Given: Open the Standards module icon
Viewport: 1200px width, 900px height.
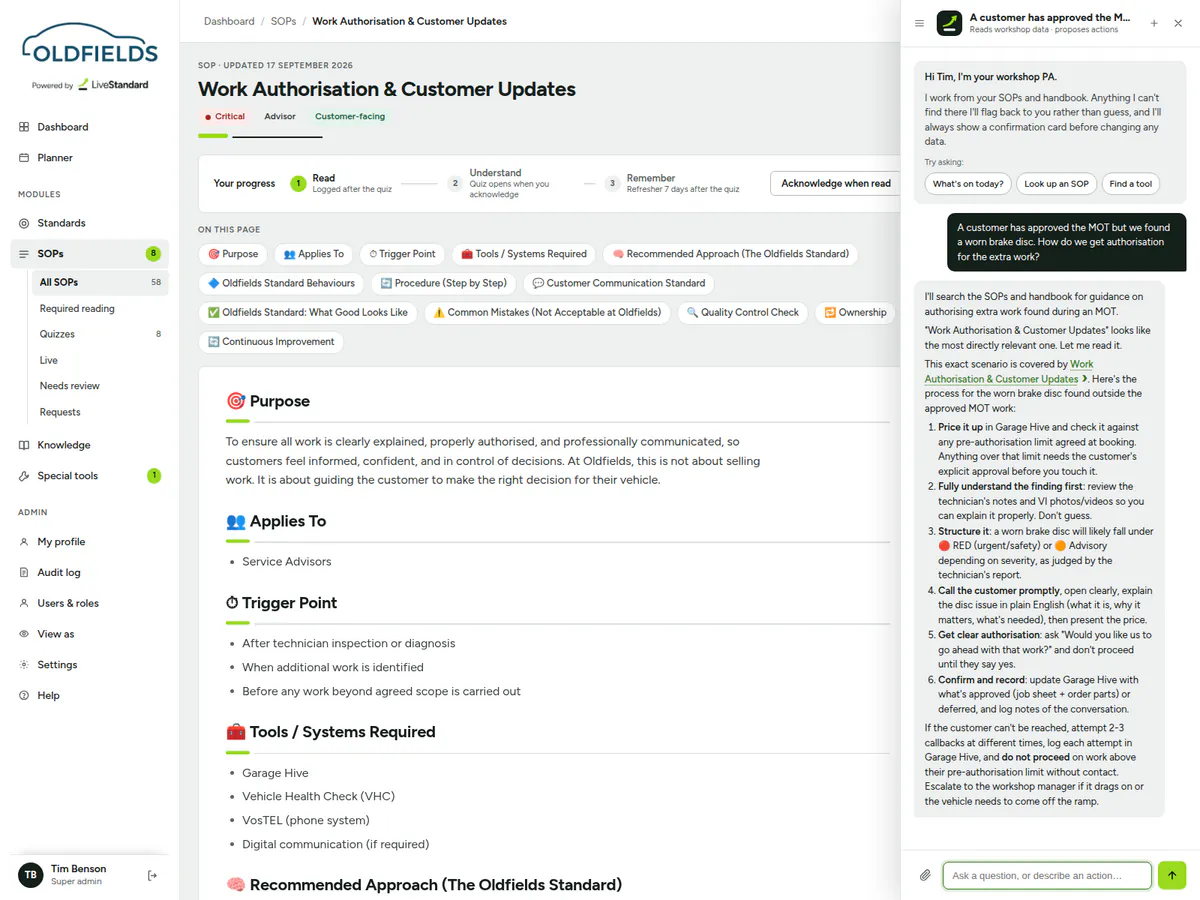Looking at the screenshot, I should (x=24, y=223).
